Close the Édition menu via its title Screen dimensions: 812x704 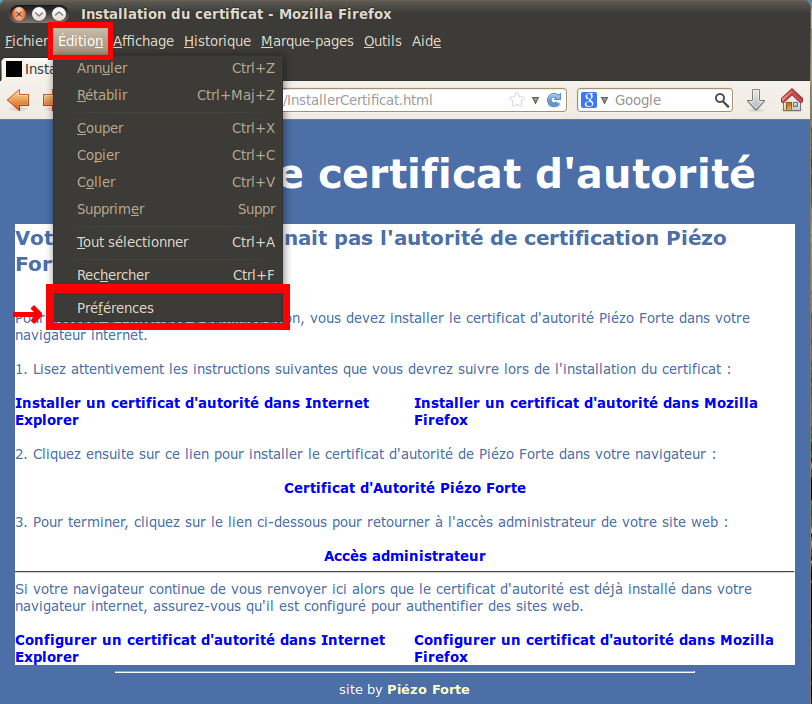click(x=80, y=41)
